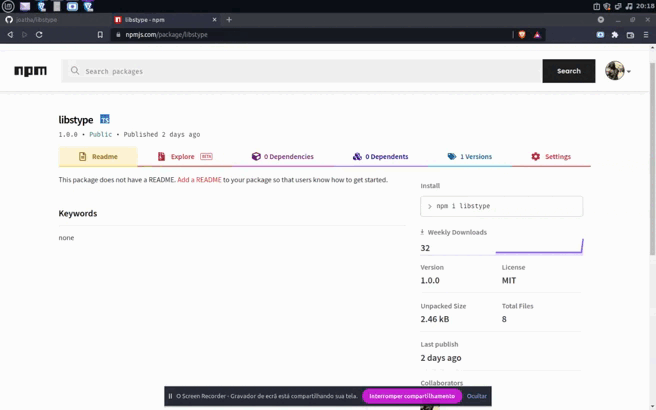The height and width of the screenshot is (410, 656).
Task: Open the 0 Dependencies tab
Action: click(282, 156)
